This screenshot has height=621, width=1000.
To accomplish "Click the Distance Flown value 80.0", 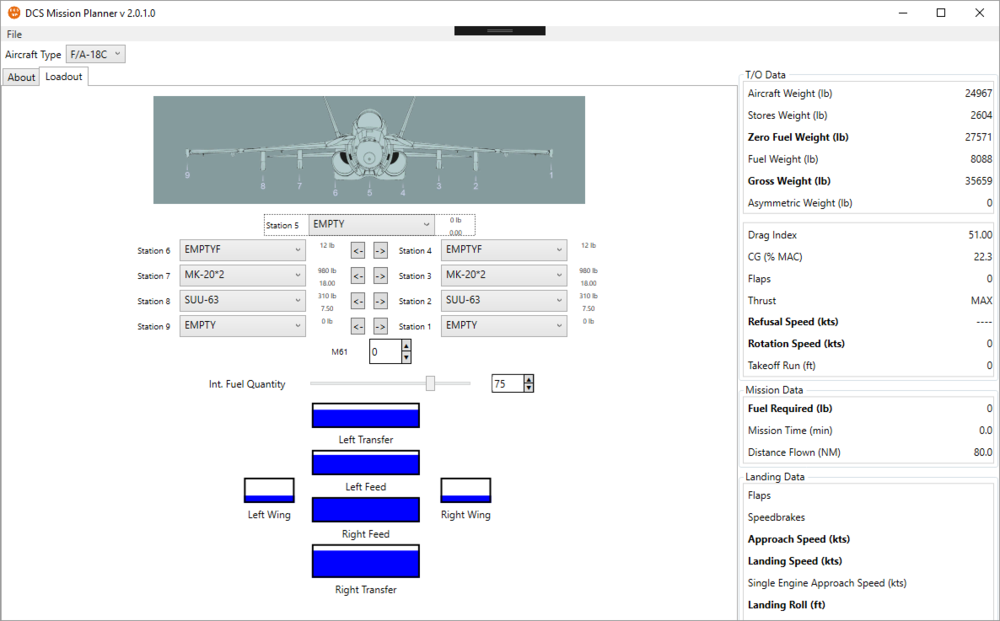I will tap(983, 452).
